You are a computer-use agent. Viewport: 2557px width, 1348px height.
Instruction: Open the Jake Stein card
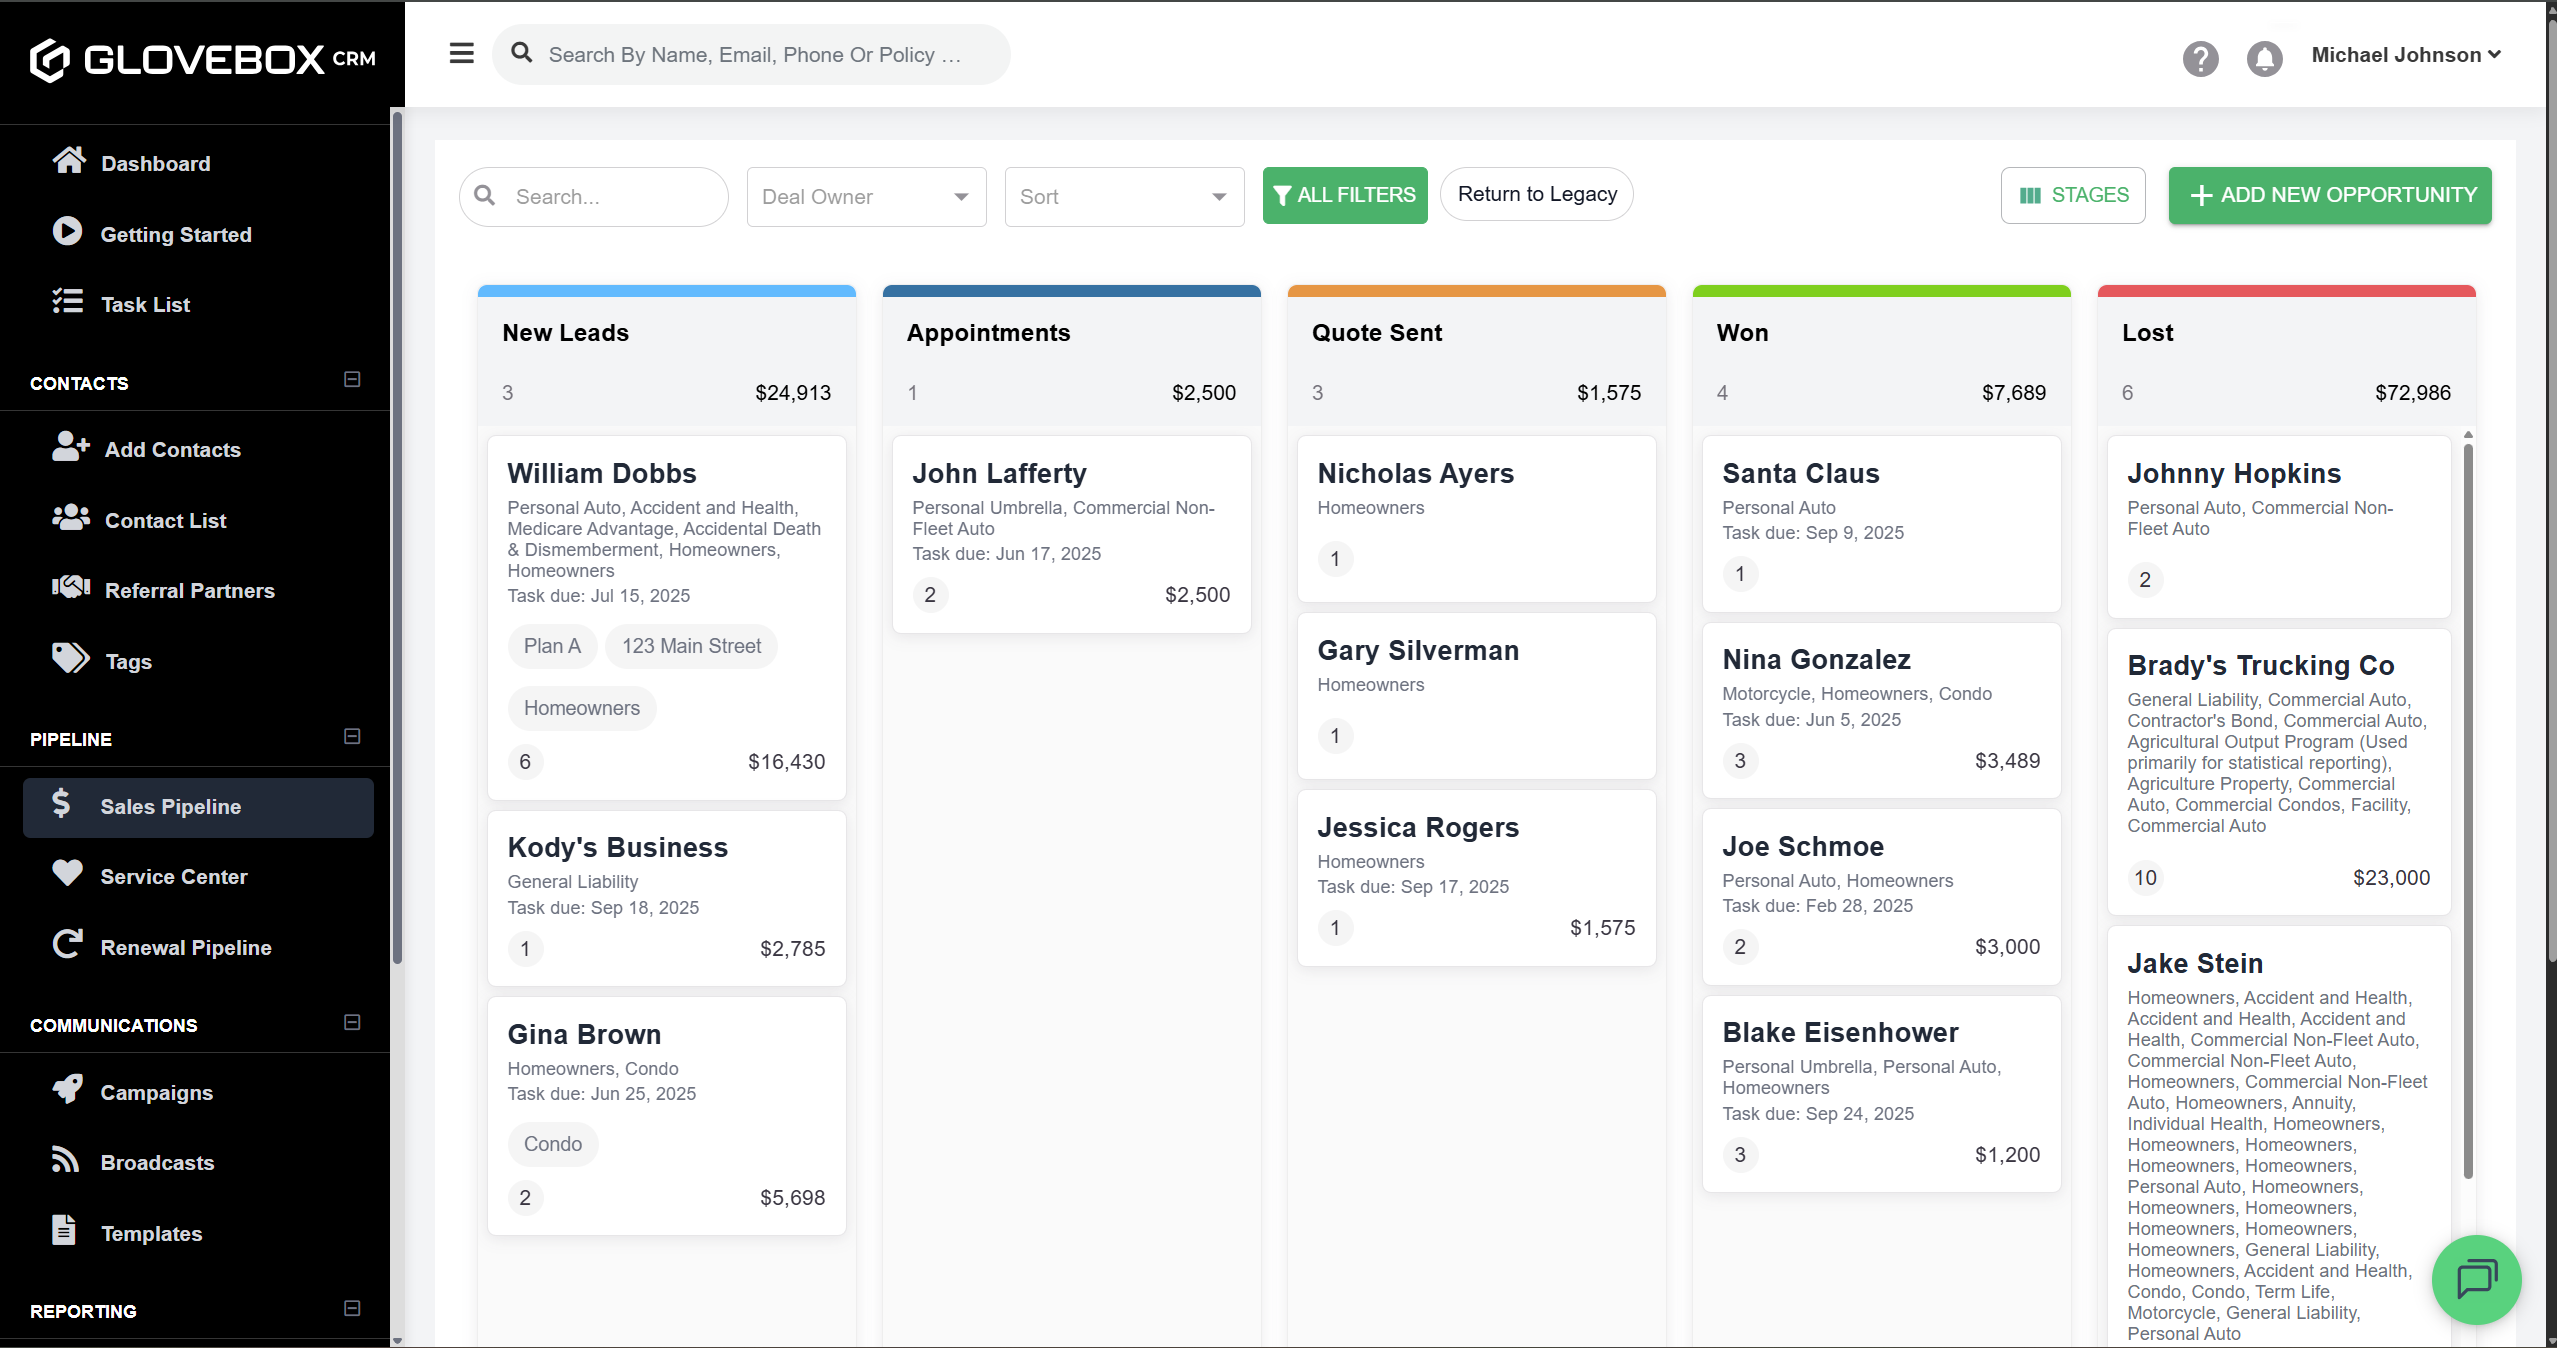[2279, 1137]
